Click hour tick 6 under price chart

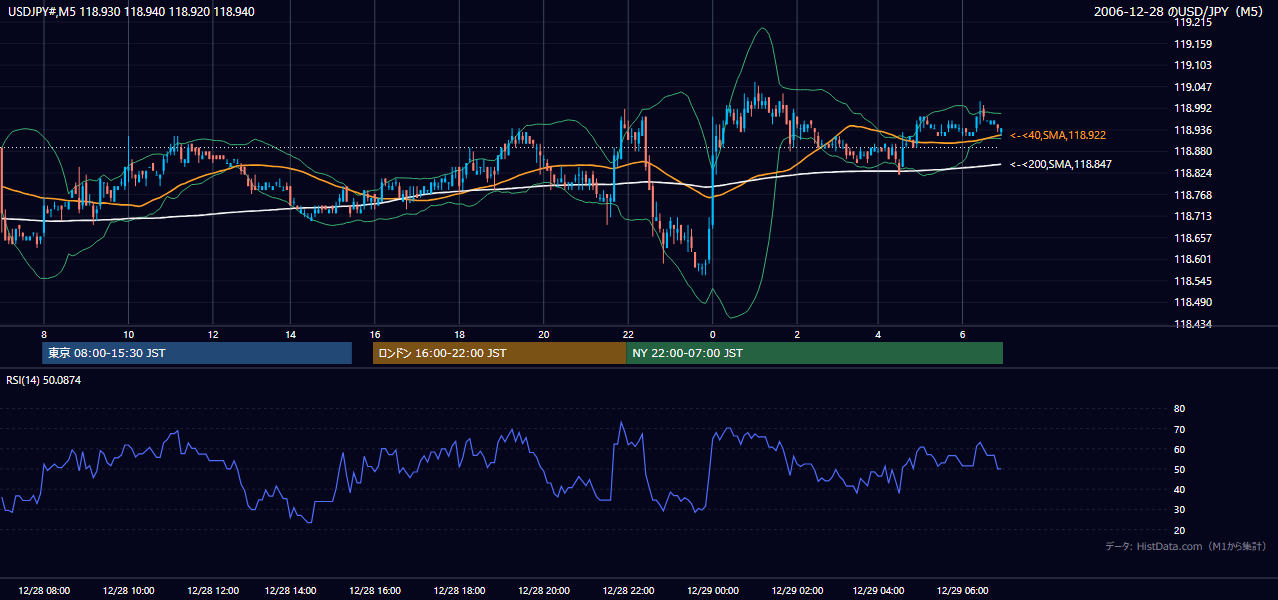click(x=961, y=334)
